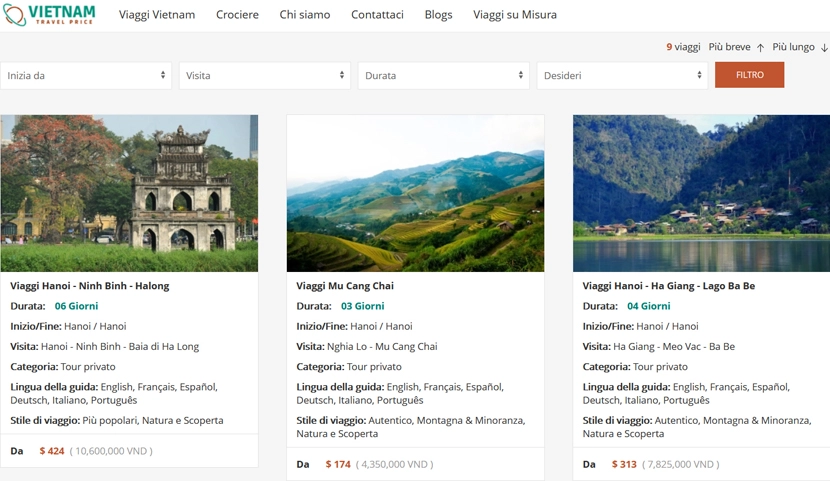Screen dimensions: 830x481
Task: Go to Chi siamo page
Action: click(305, 15)
